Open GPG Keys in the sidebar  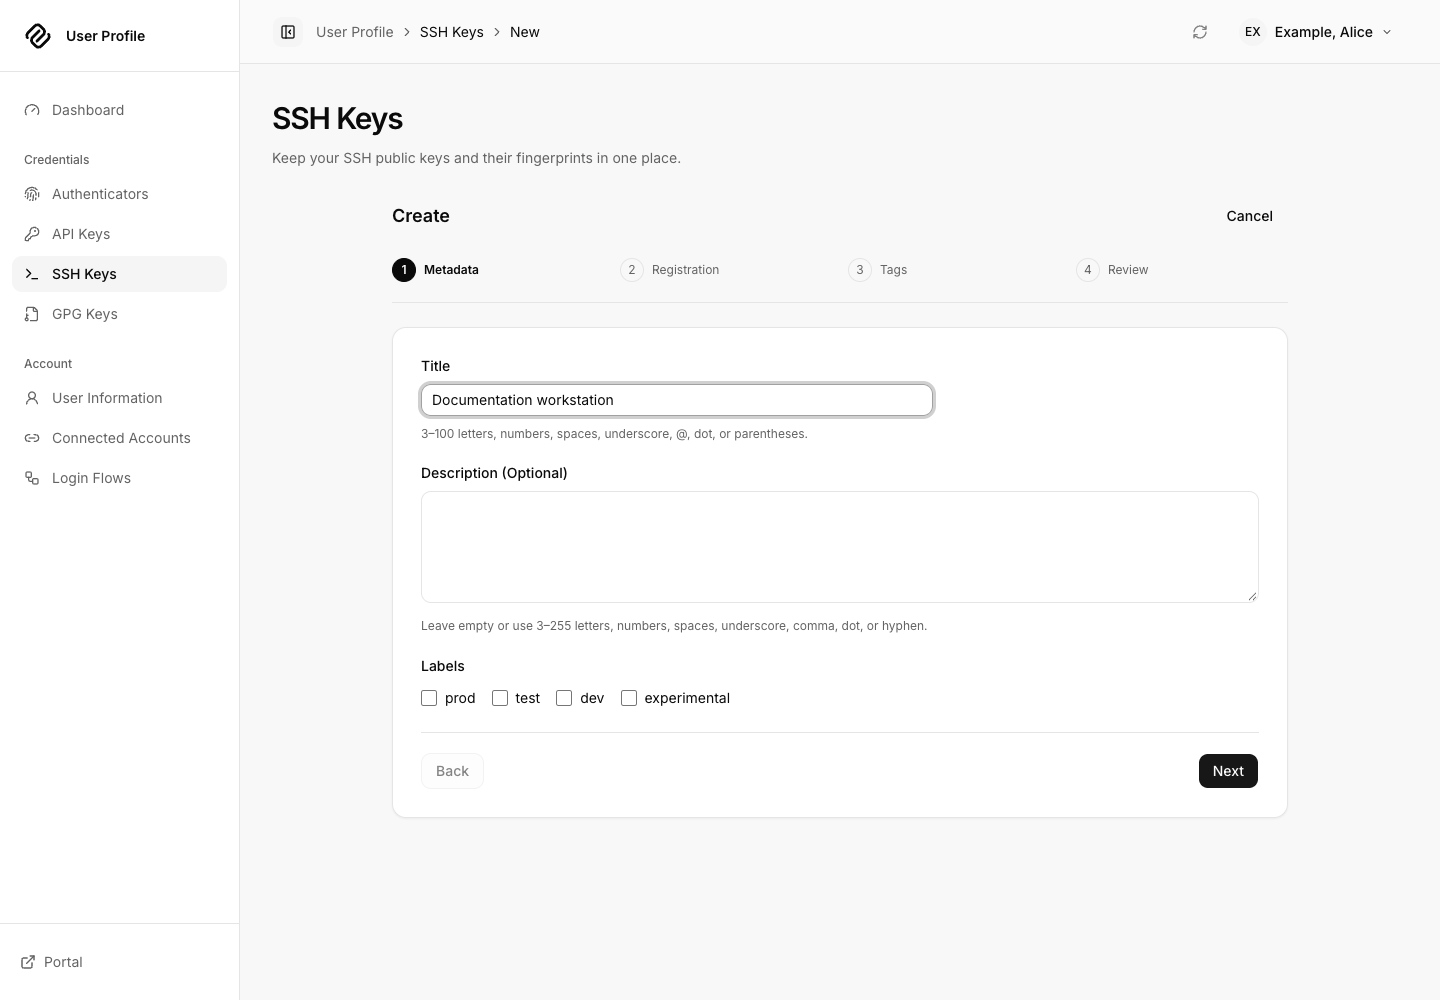(x=119, y=314)
